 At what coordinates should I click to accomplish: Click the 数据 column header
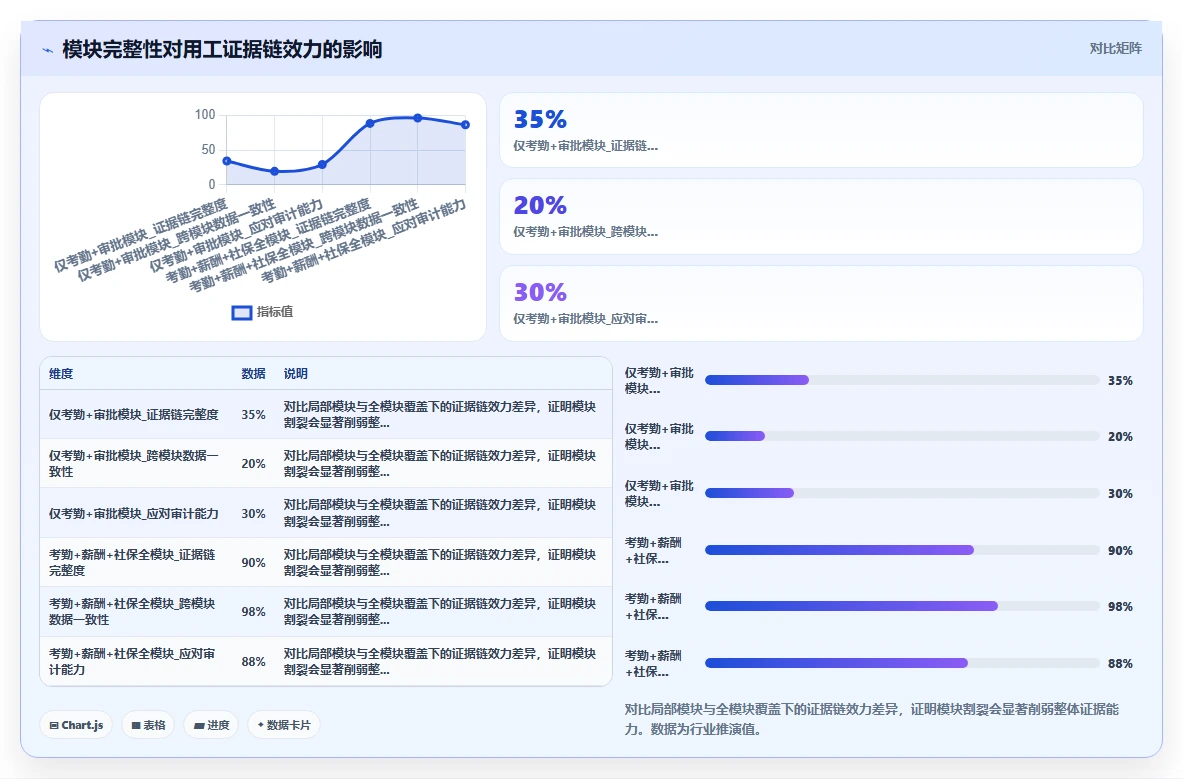point(254,373)
